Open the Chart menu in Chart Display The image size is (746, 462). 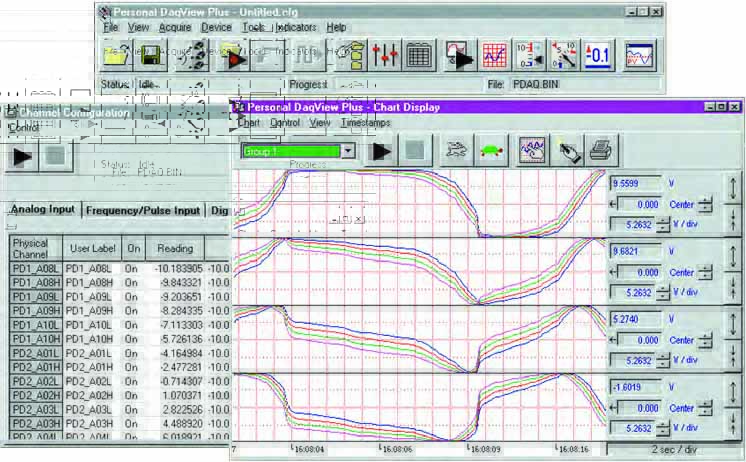249,123
